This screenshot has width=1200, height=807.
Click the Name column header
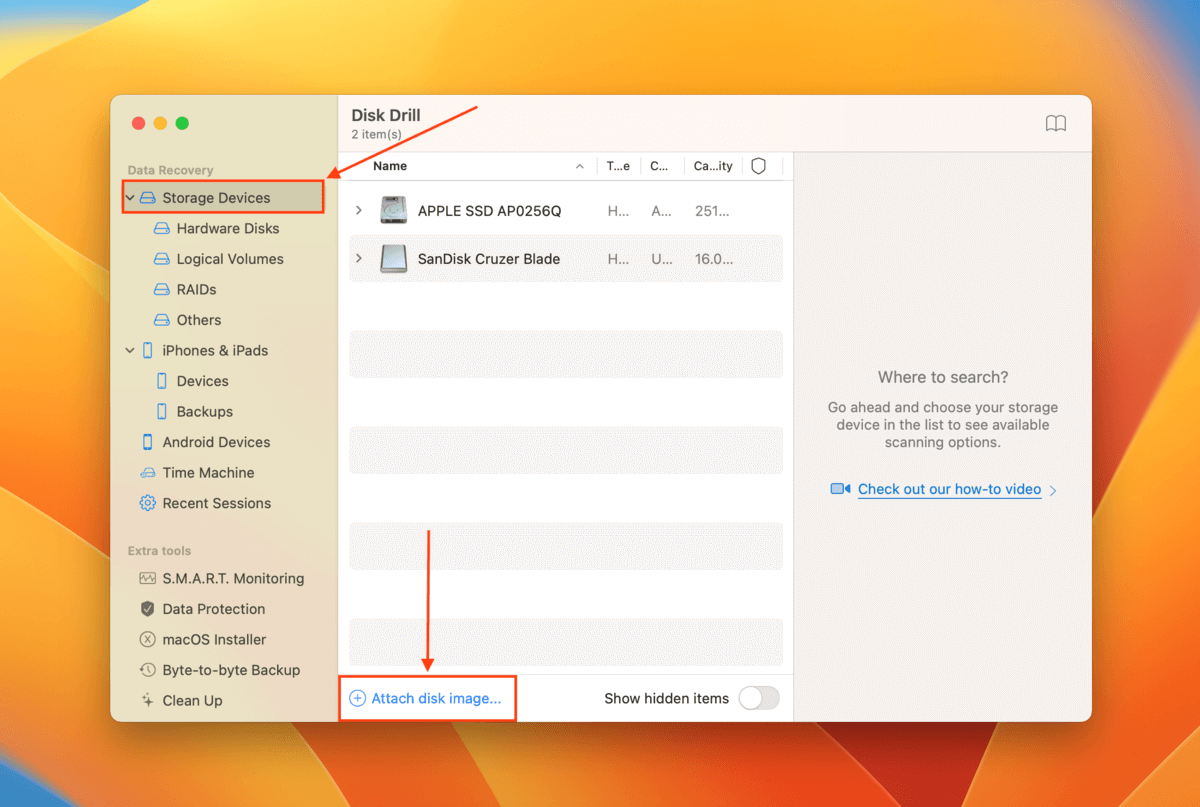390,166
